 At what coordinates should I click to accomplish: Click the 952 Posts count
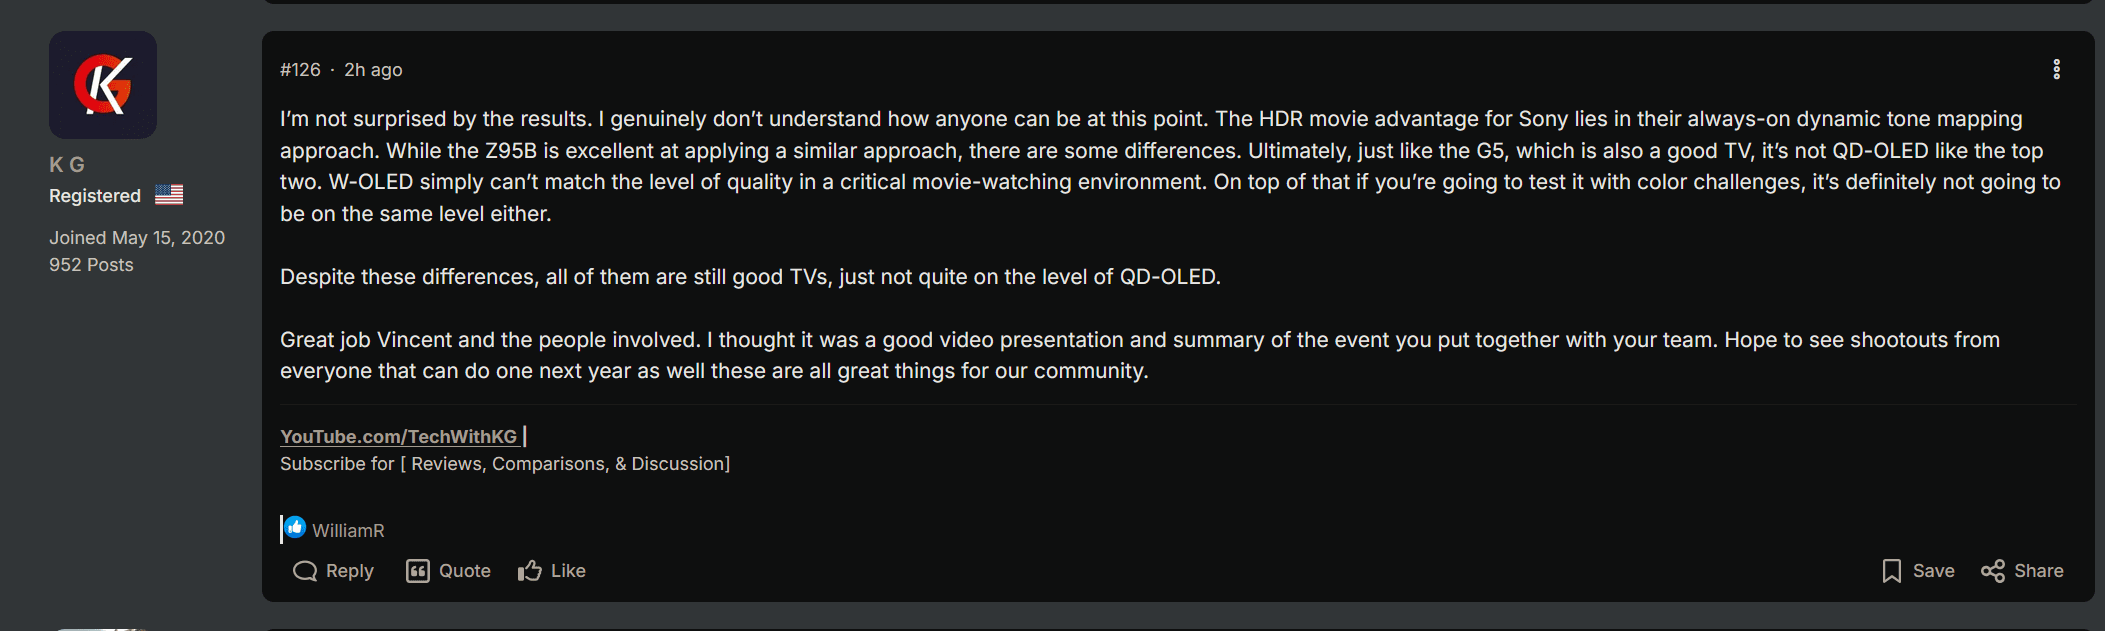click(x=91, y=265)
